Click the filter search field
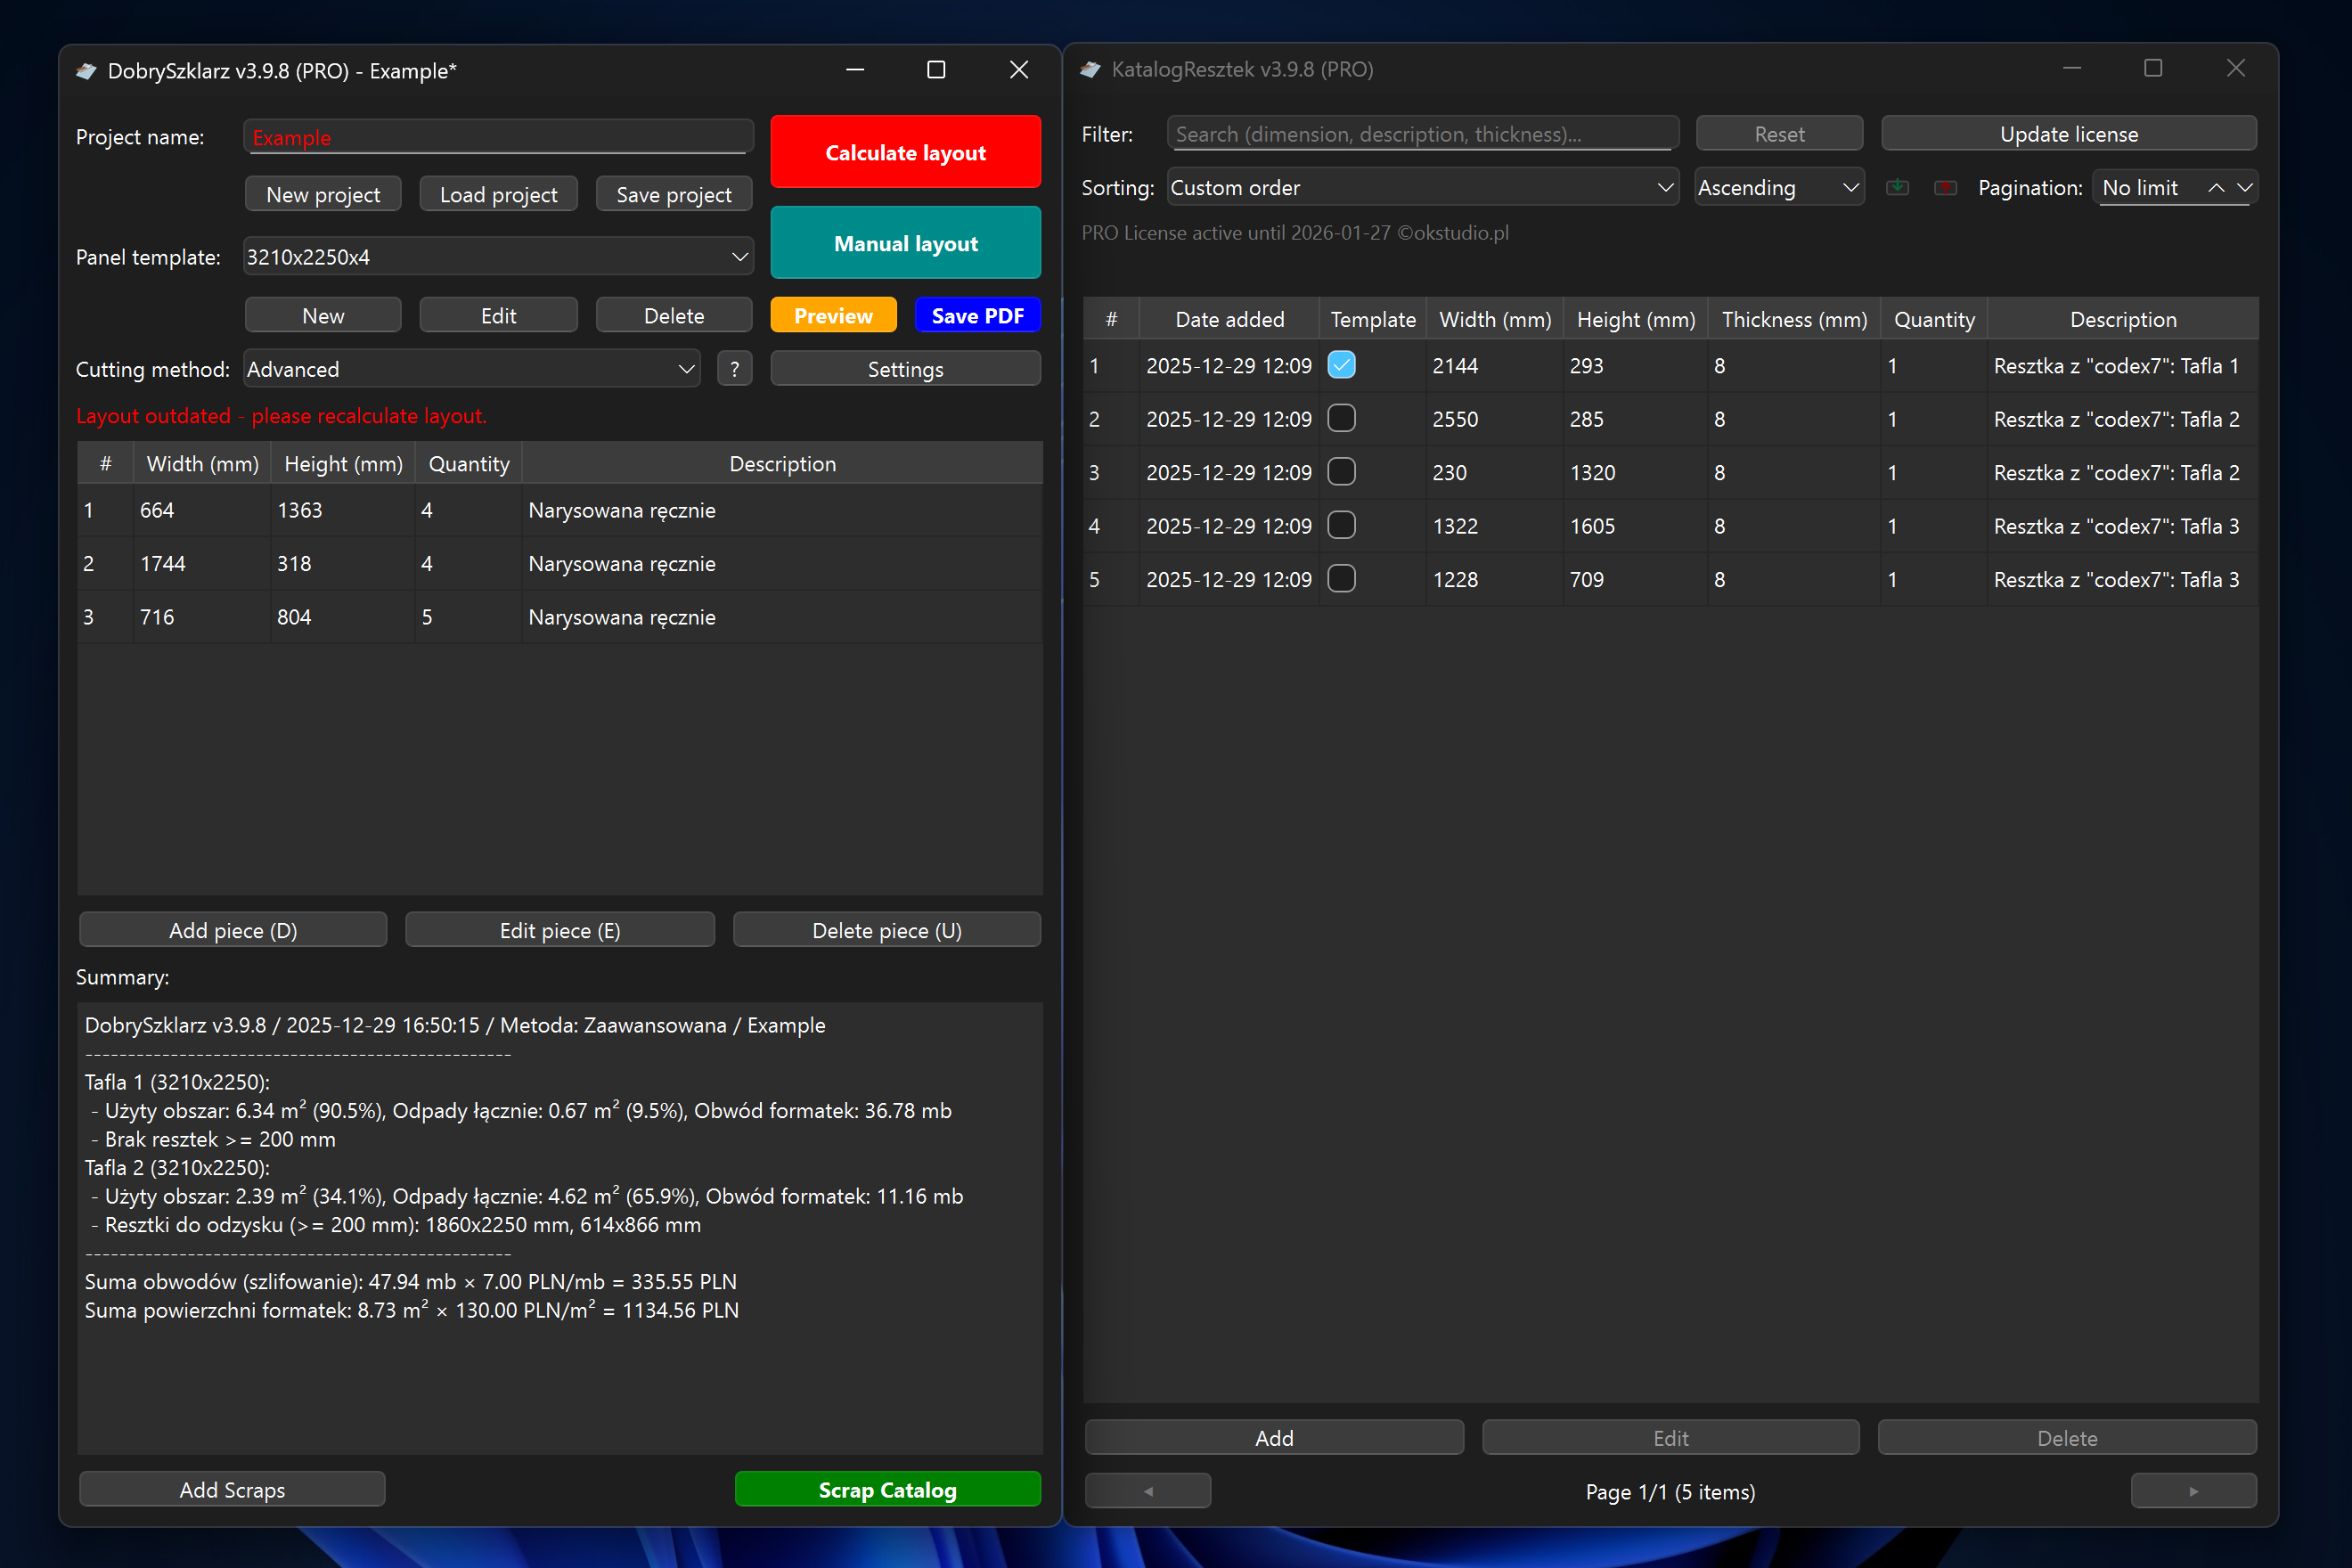The image size is (2352, 1568). (1422, 133)
